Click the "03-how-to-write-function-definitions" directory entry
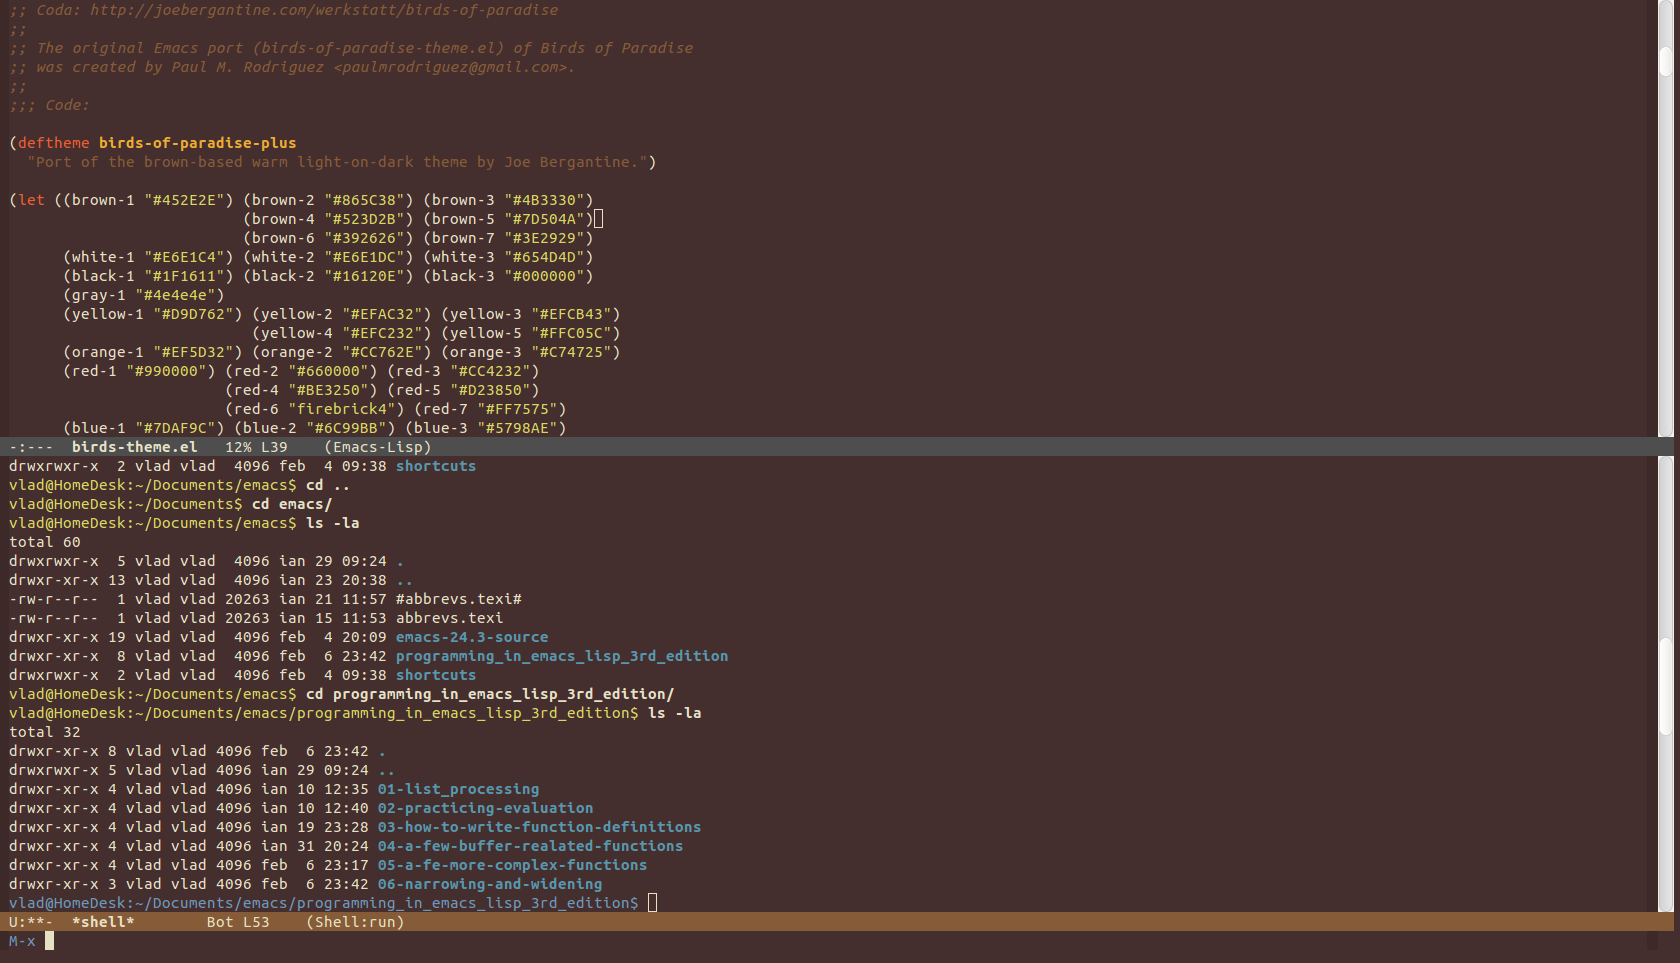Screen dimensions: 1680x963 [x=540, y=827]
